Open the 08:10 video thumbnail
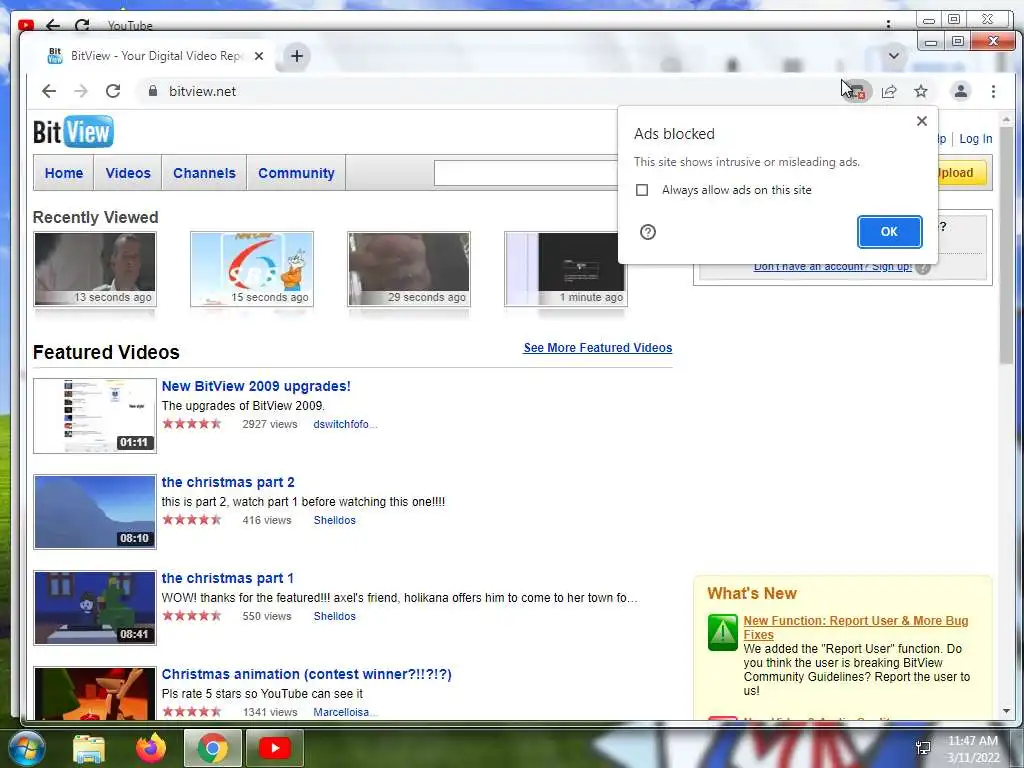The height and width of the screenshot is (768, 1024). coord(95,512)
